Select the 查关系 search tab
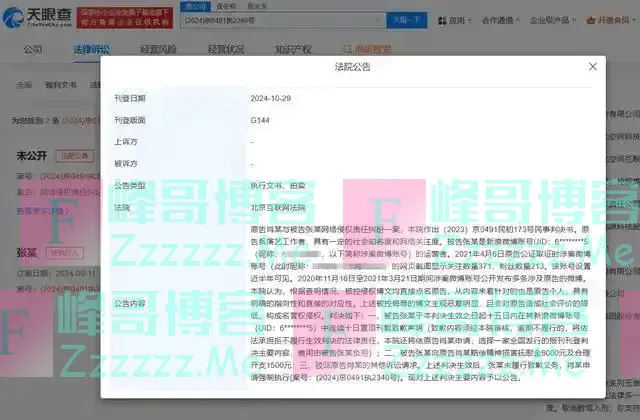 coord(257,6)
